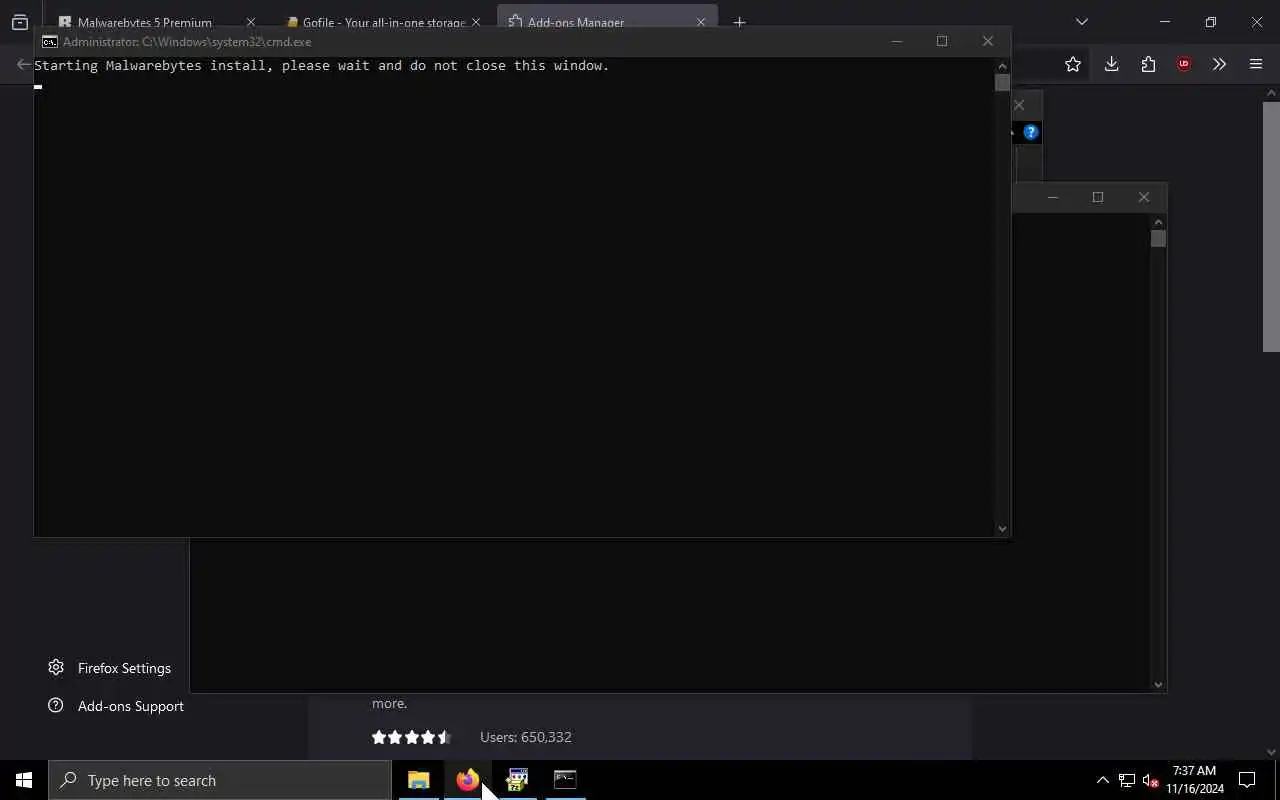Switch to Command Prompt on the taskbar
Image resolution: width=1280 pixels, height=800 pixels.
565,780
